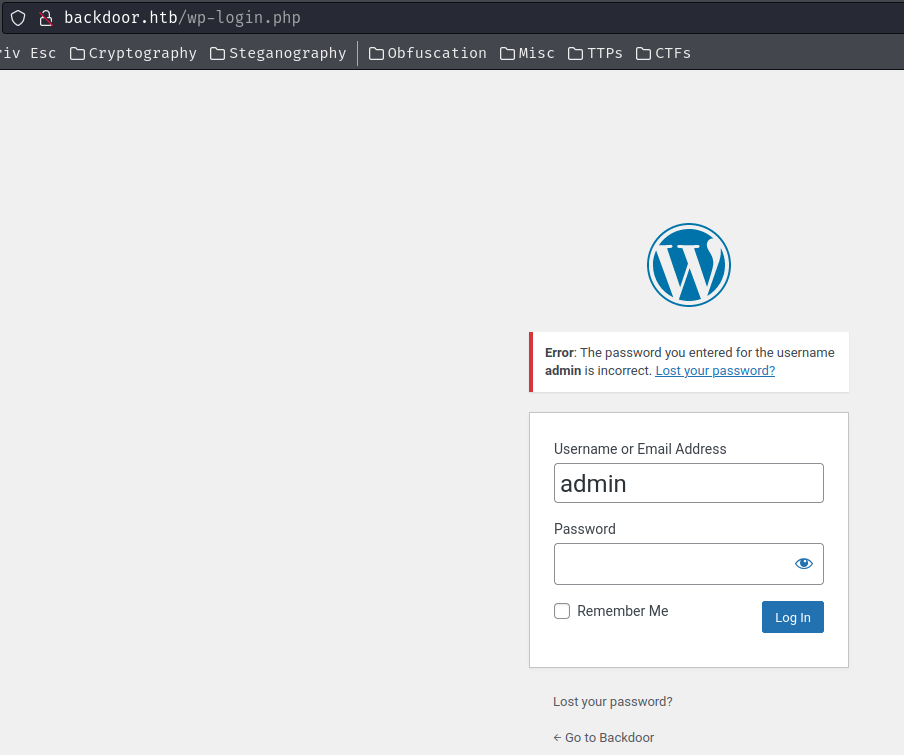Open the Cryptography bookmarks folder
This screenshot has width=904, height=755.
pyautogui.click(x=133, y=53)
